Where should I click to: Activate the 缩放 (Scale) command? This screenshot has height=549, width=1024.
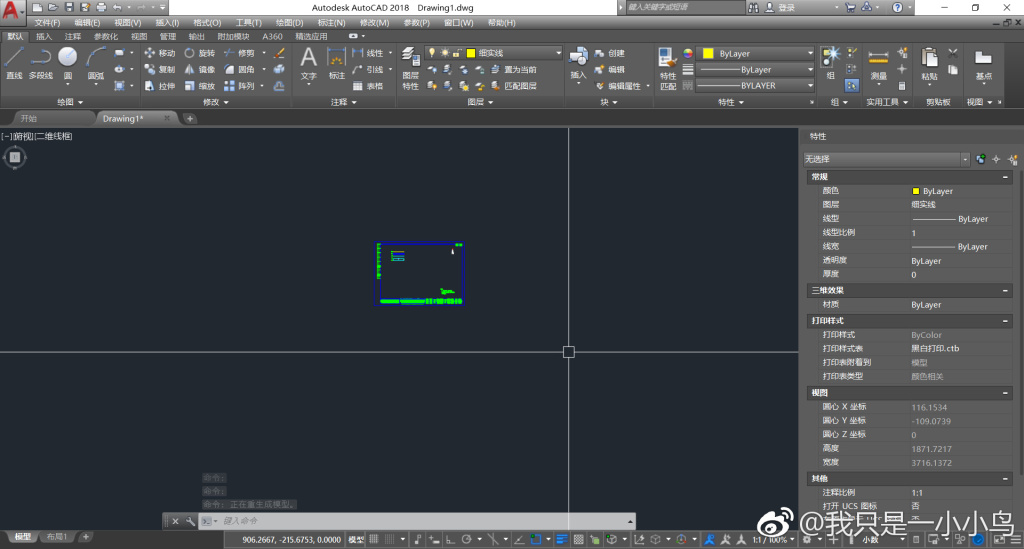pyautogui.click(x=199, y=86)
